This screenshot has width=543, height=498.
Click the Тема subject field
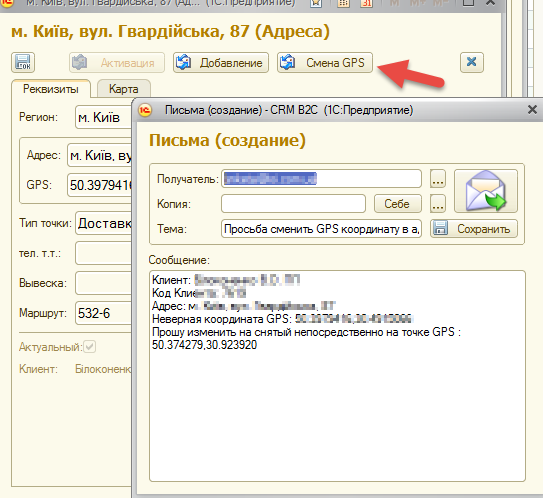(321, 229)
